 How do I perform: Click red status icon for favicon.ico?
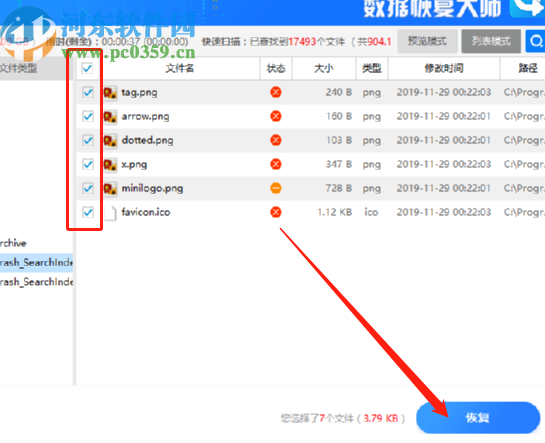(276, 212)
